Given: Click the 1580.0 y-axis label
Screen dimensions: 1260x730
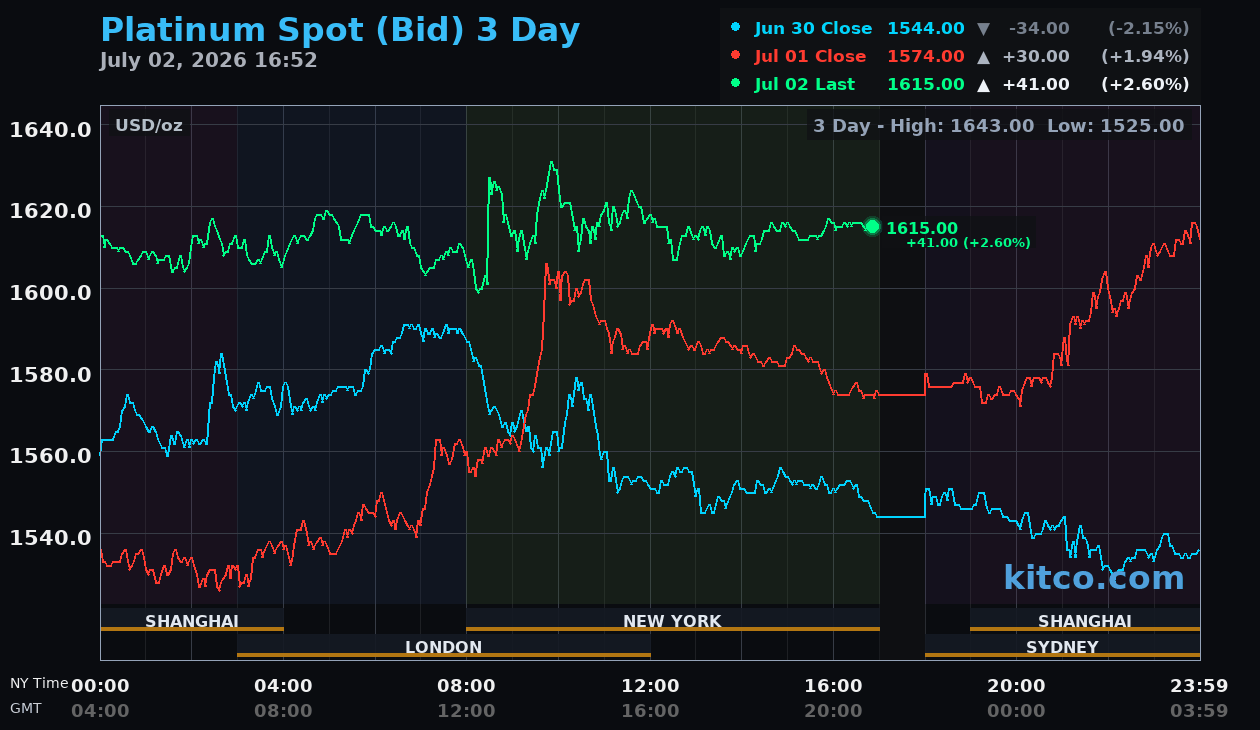Looking at the screenshot, I should click(x=51, y=374).
